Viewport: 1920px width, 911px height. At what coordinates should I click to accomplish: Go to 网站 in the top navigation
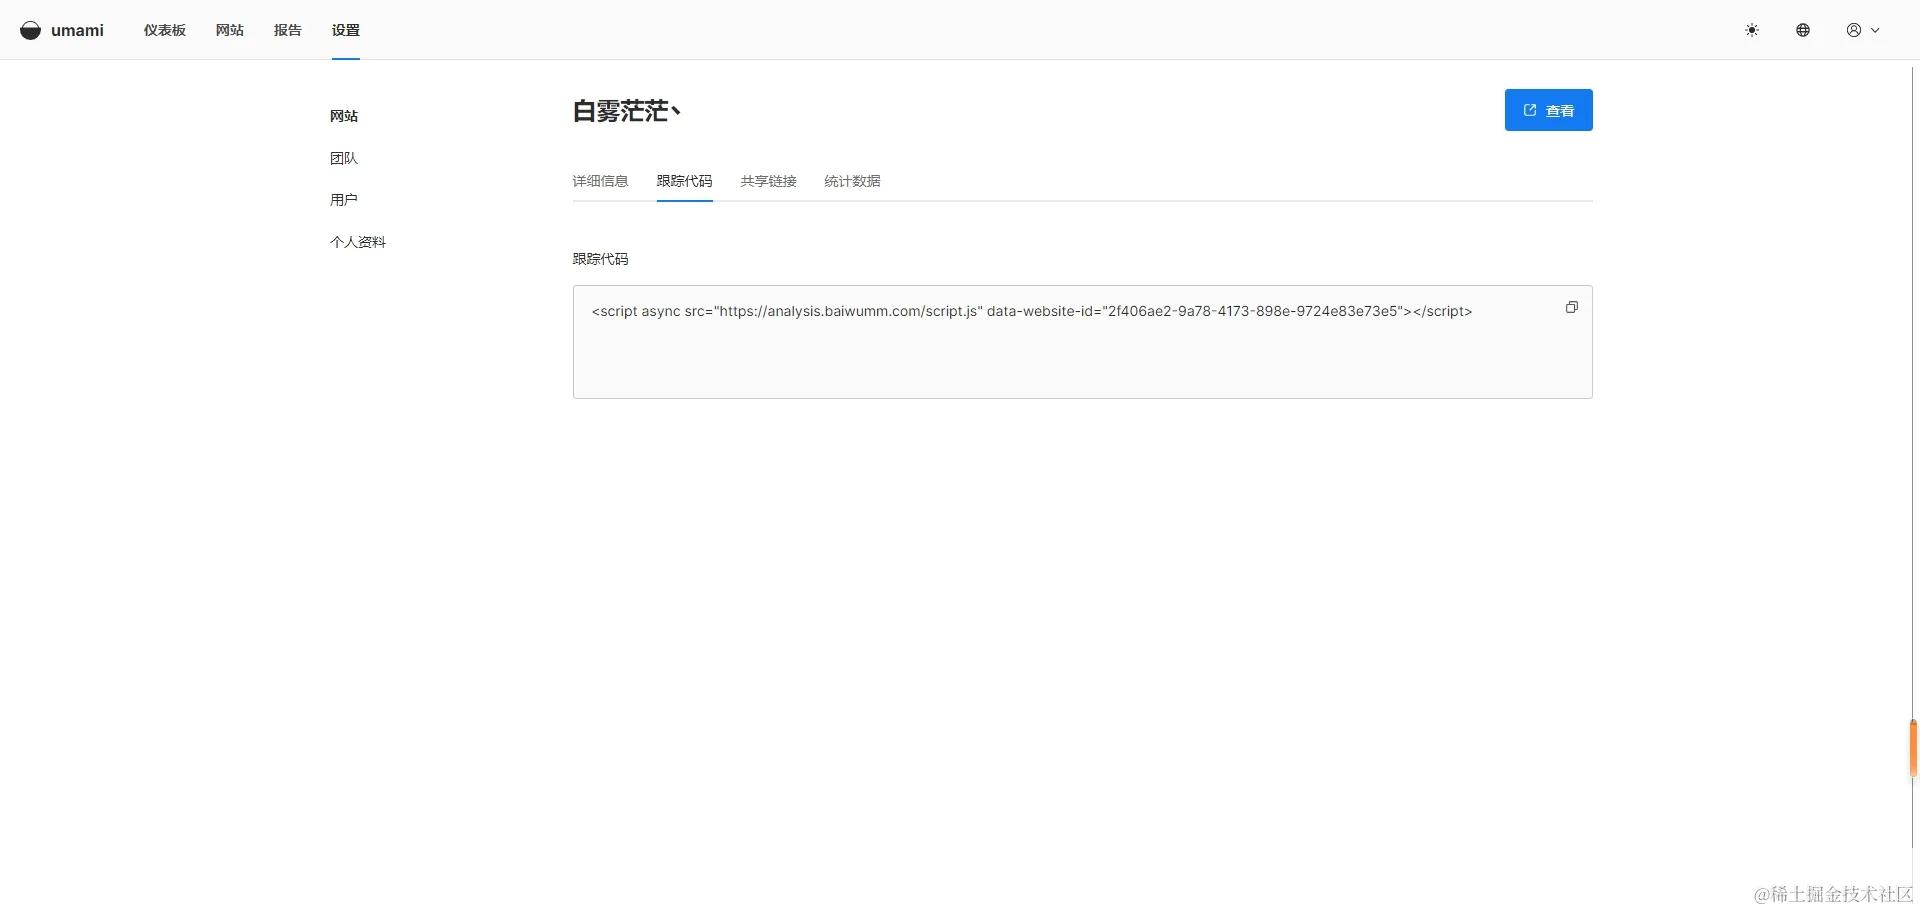coord(230,30)
